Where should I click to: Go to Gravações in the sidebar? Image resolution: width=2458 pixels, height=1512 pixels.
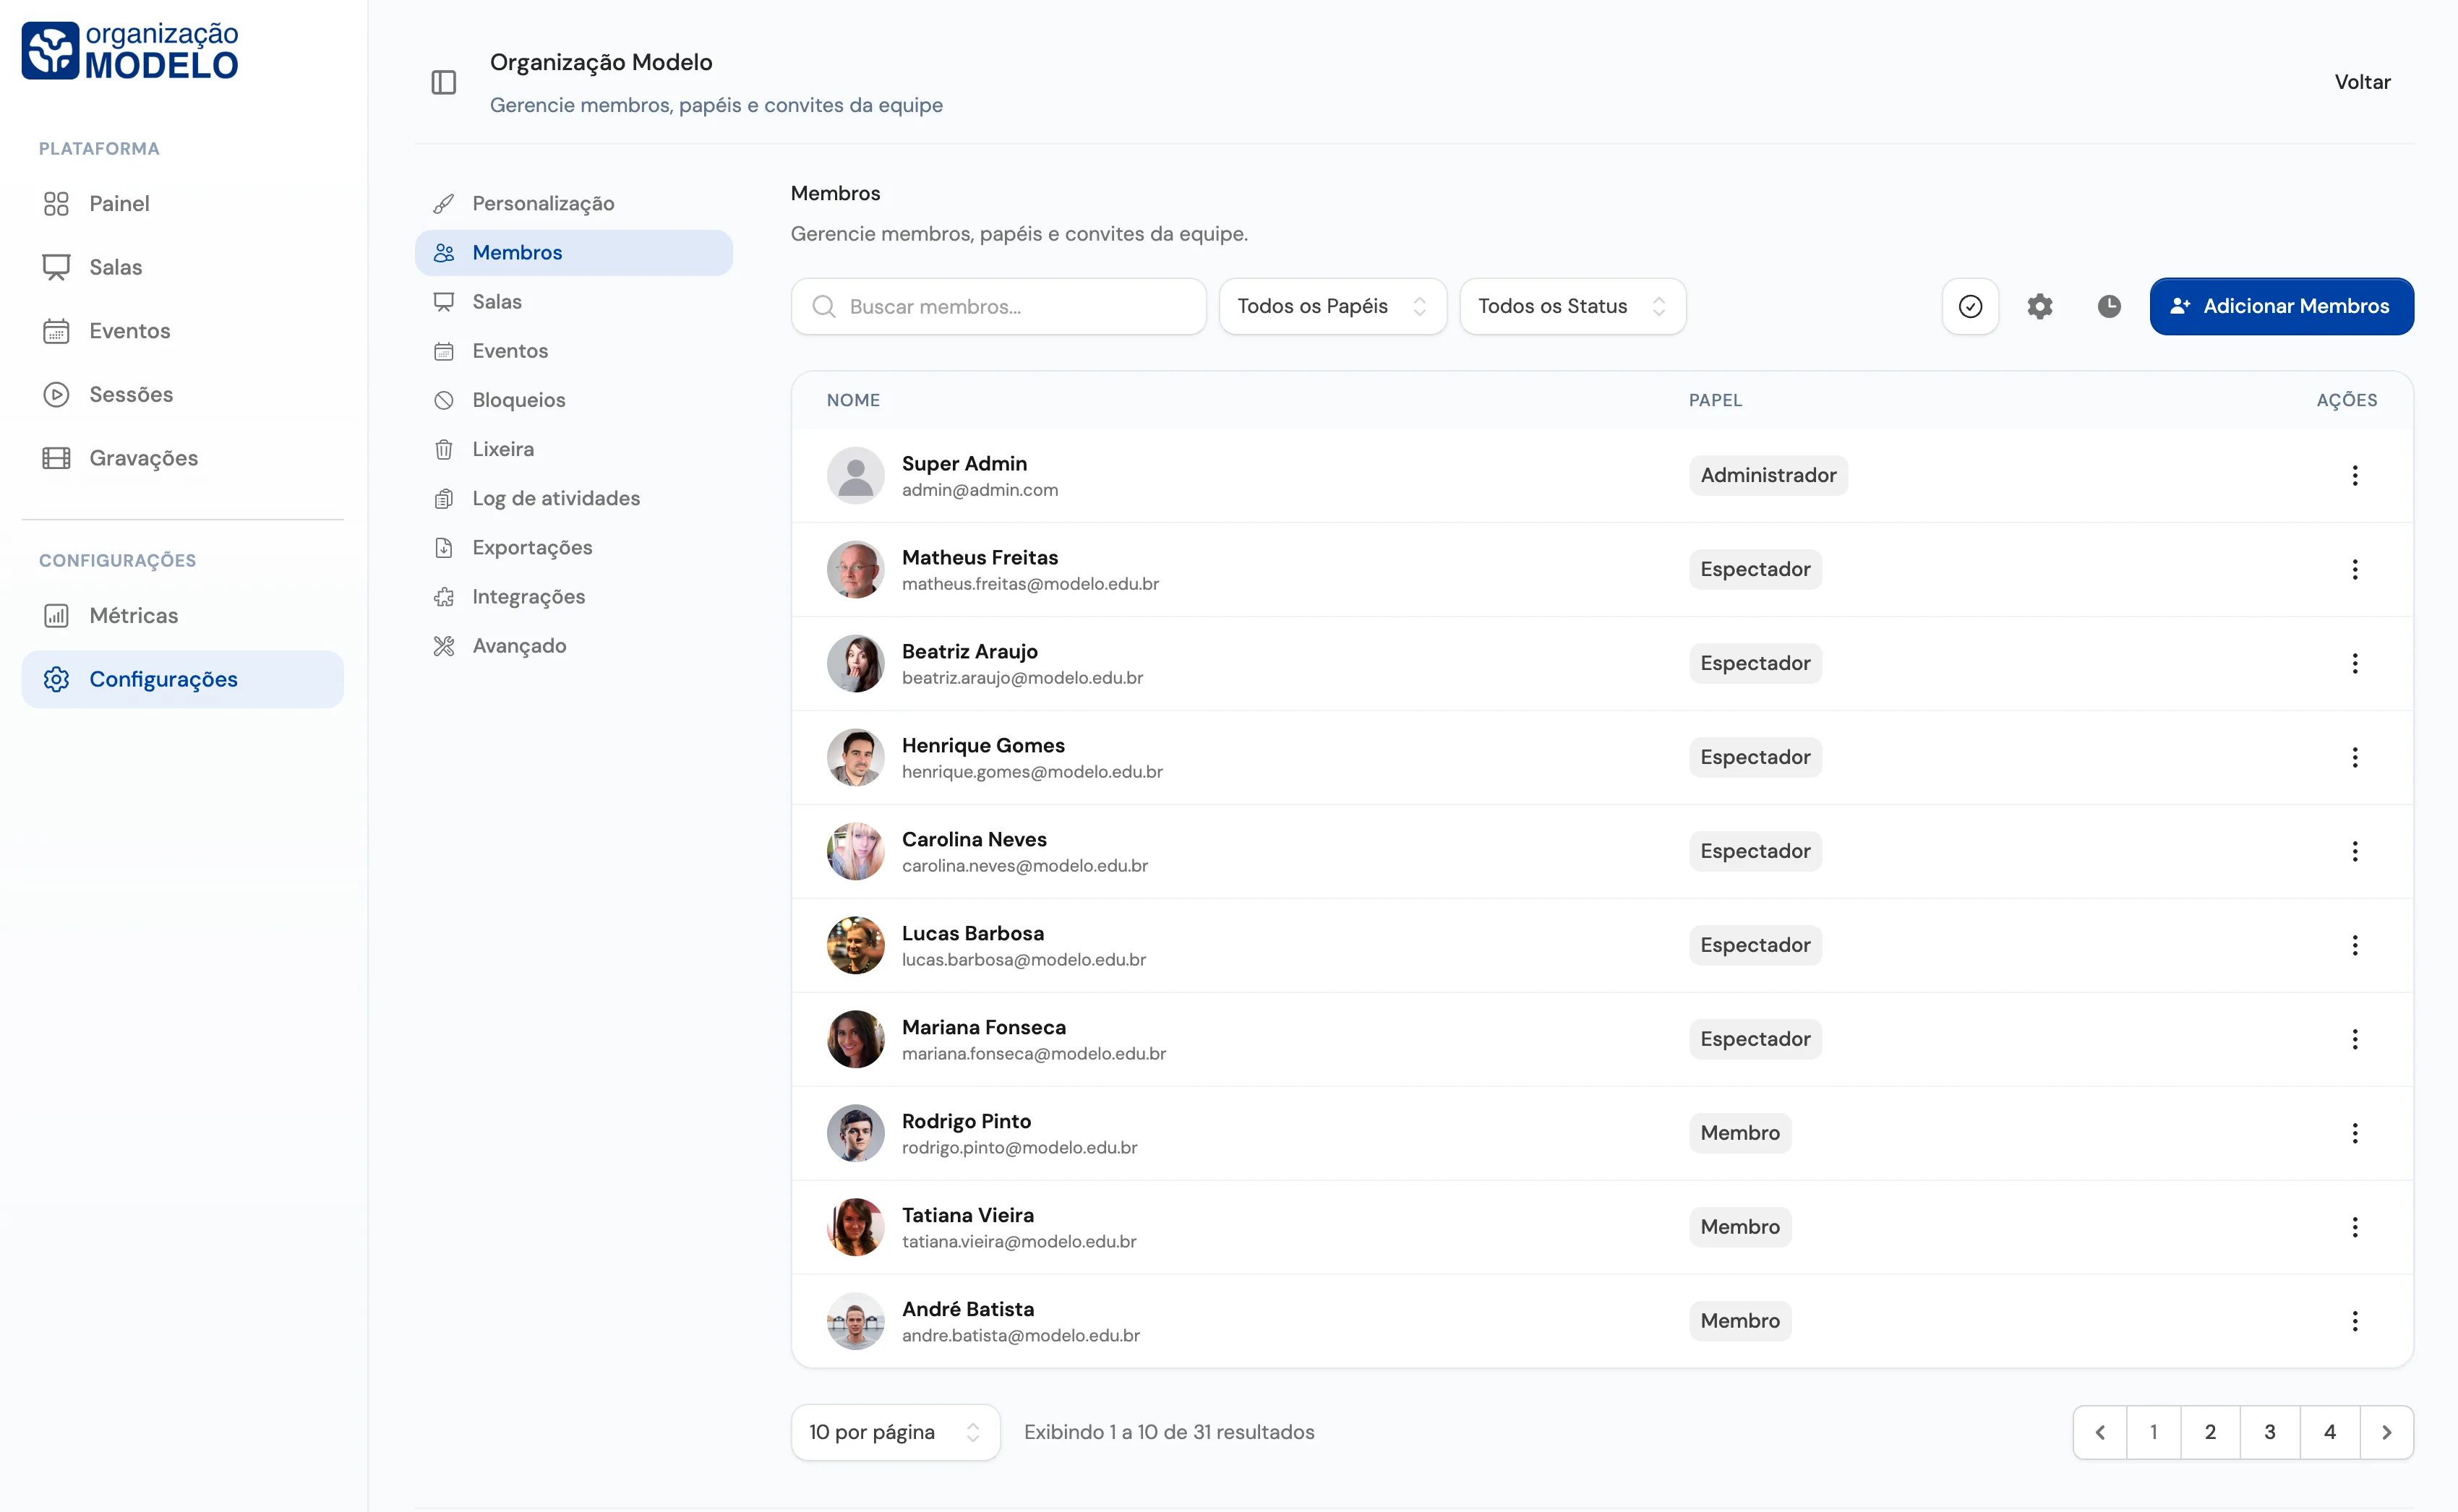pyautogui.click(x=143, y=458)
